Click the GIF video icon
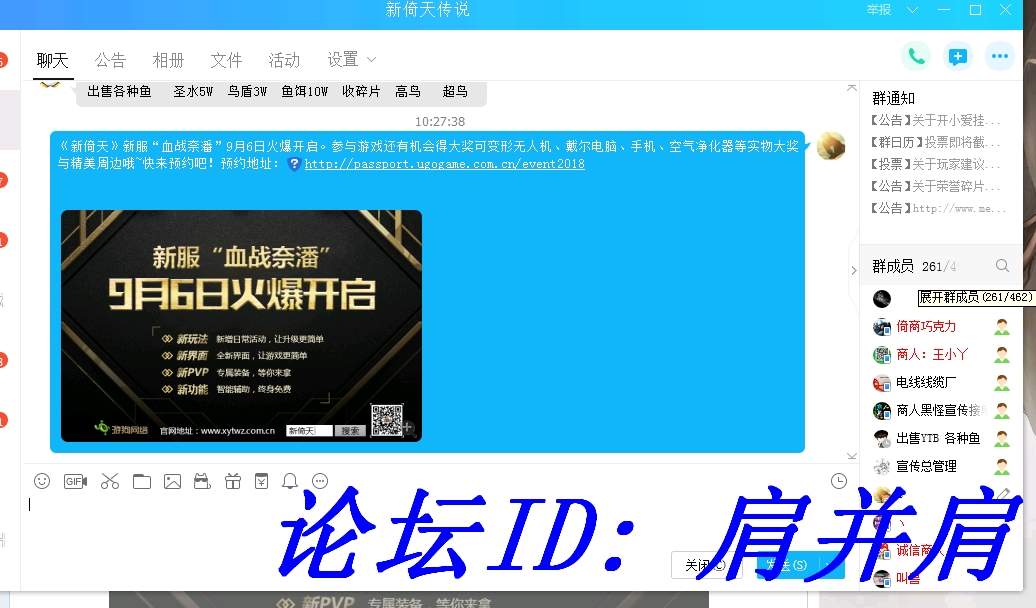1036x608 pixels. (75, 481)
